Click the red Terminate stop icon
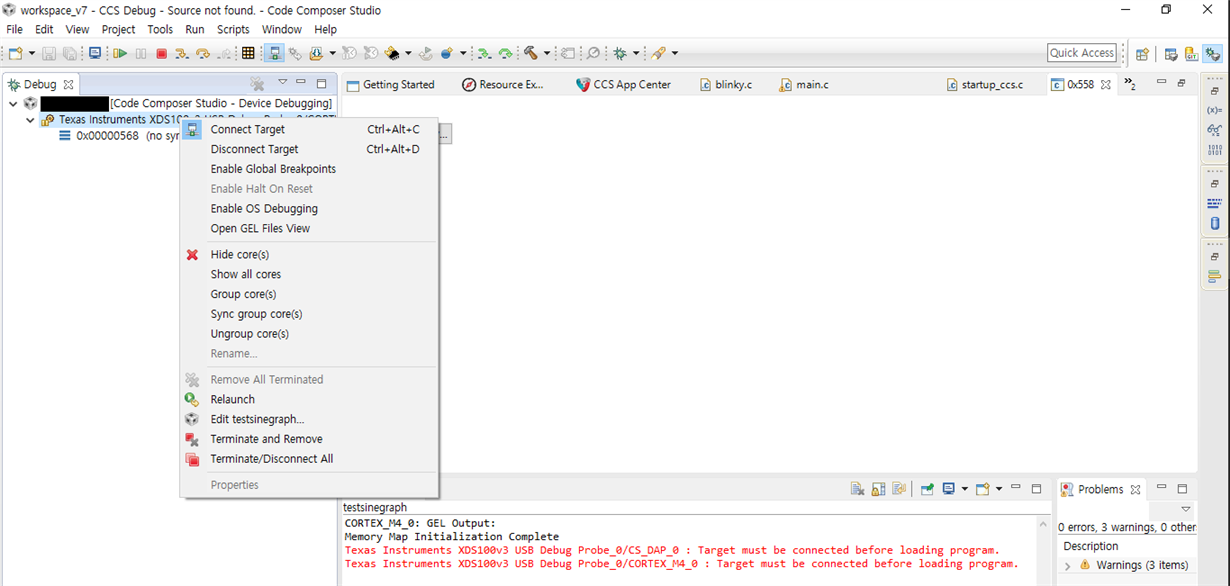The width and height of the screenshot is (1230, 586). click(x=162, y=53)
